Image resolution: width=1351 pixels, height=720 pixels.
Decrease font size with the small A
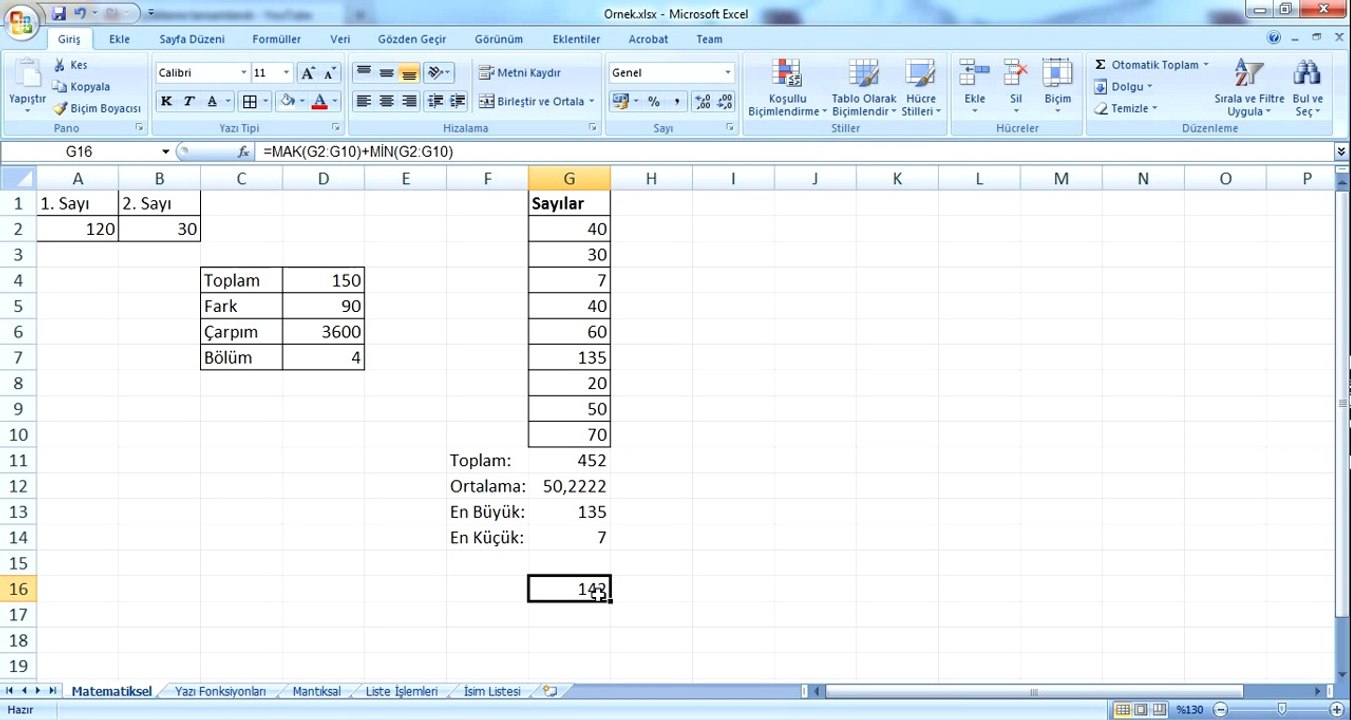tap(331, 73)
